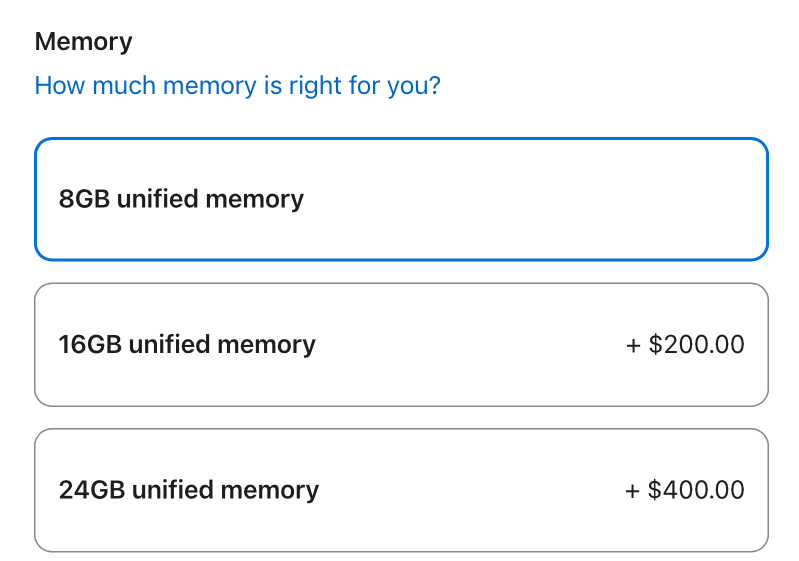This screenshot has width=799, height=561.
Task: Click the "+ $400.00" price on the 24GB card
Action: tap(685, 490)
